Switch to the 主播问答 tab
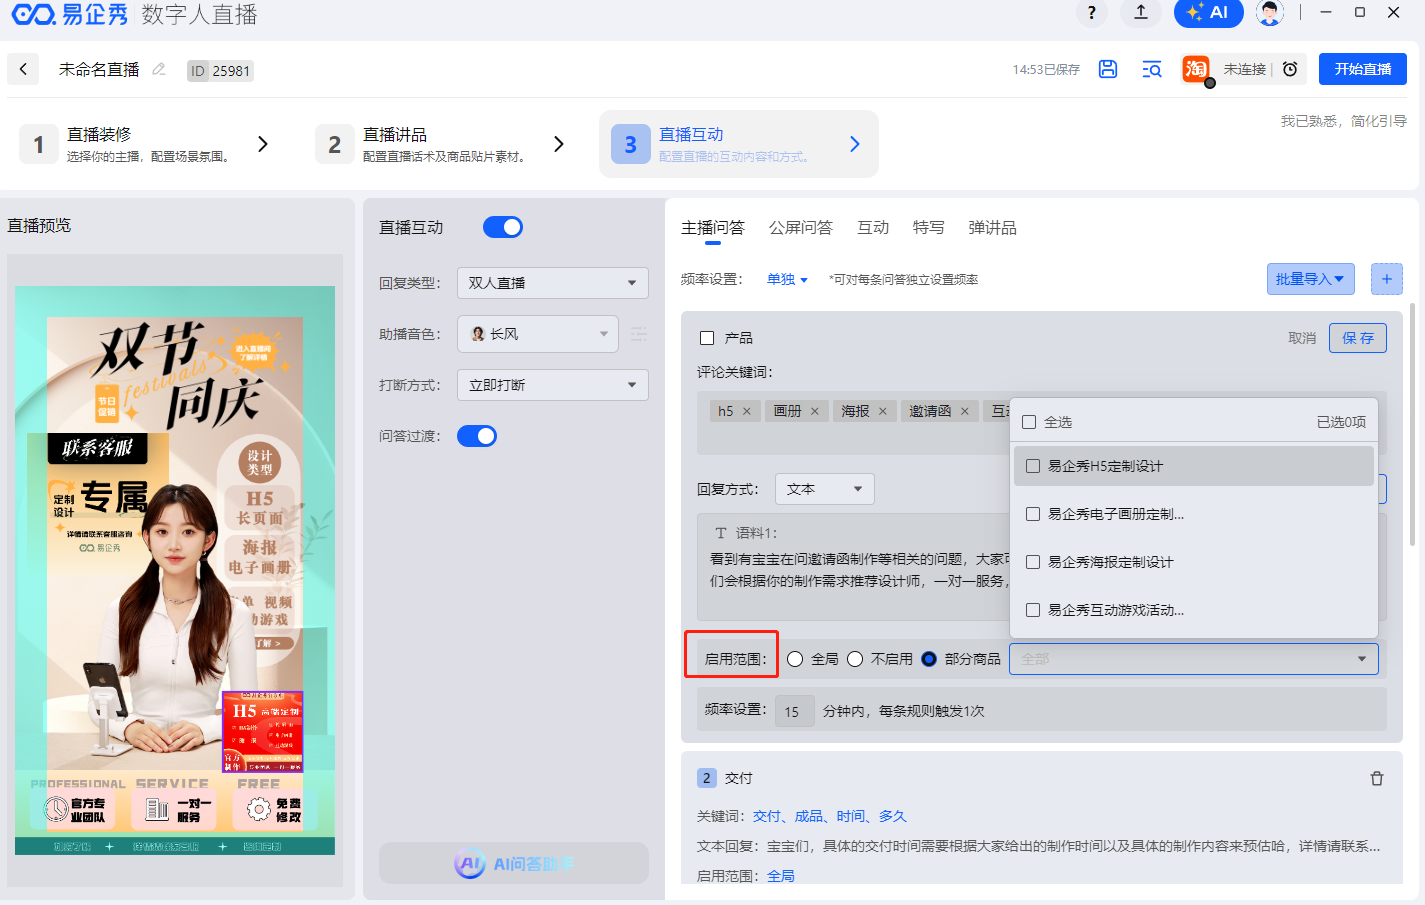 point(713,228)
